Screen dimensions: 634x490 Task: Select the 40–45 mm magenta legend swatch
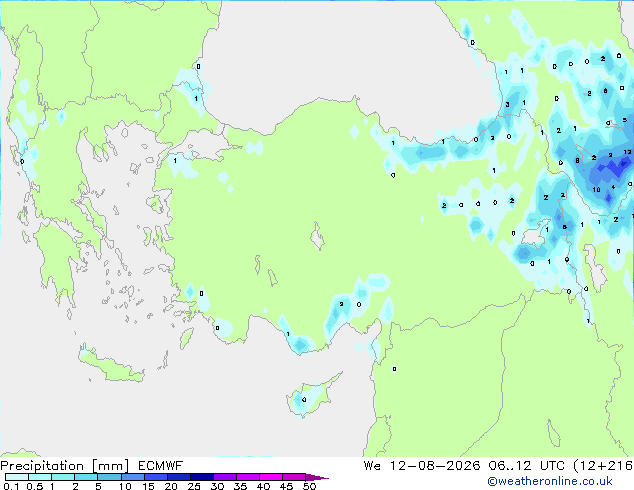[x=271, y=477]
